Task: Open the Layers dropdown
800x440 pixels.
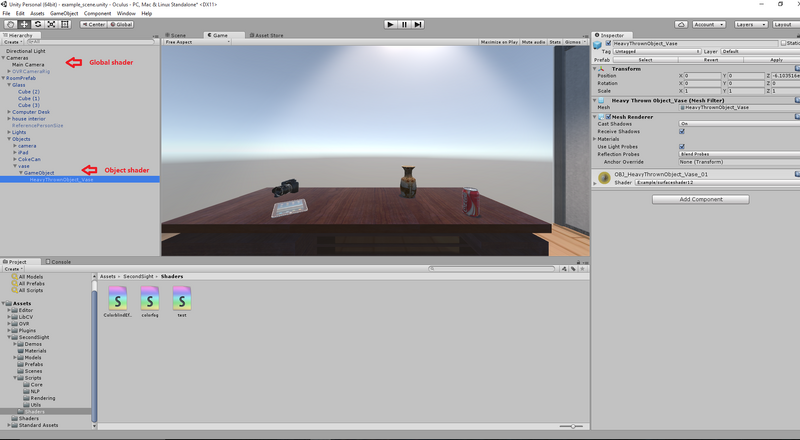Action: click(x=751, y=24)
